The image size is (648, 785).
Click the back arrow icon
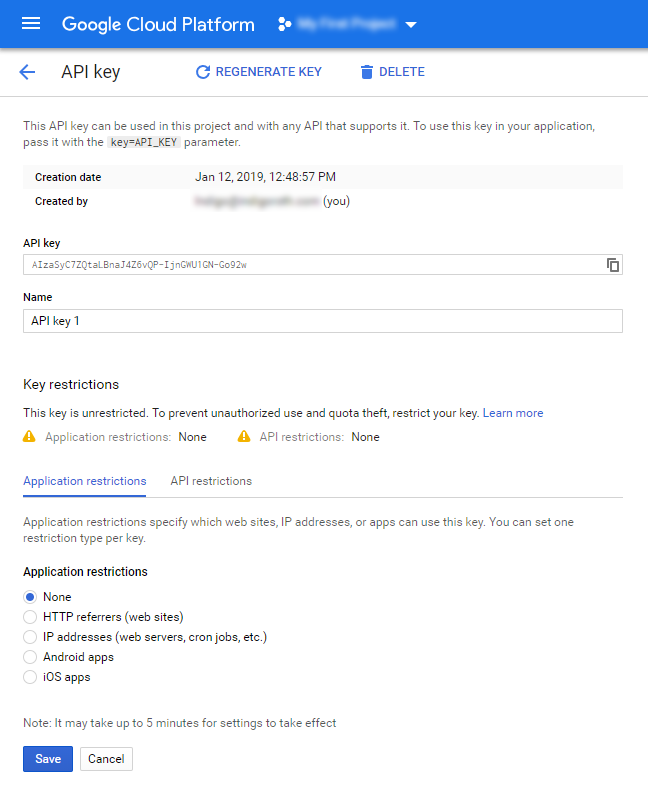[x=27, y=72]
